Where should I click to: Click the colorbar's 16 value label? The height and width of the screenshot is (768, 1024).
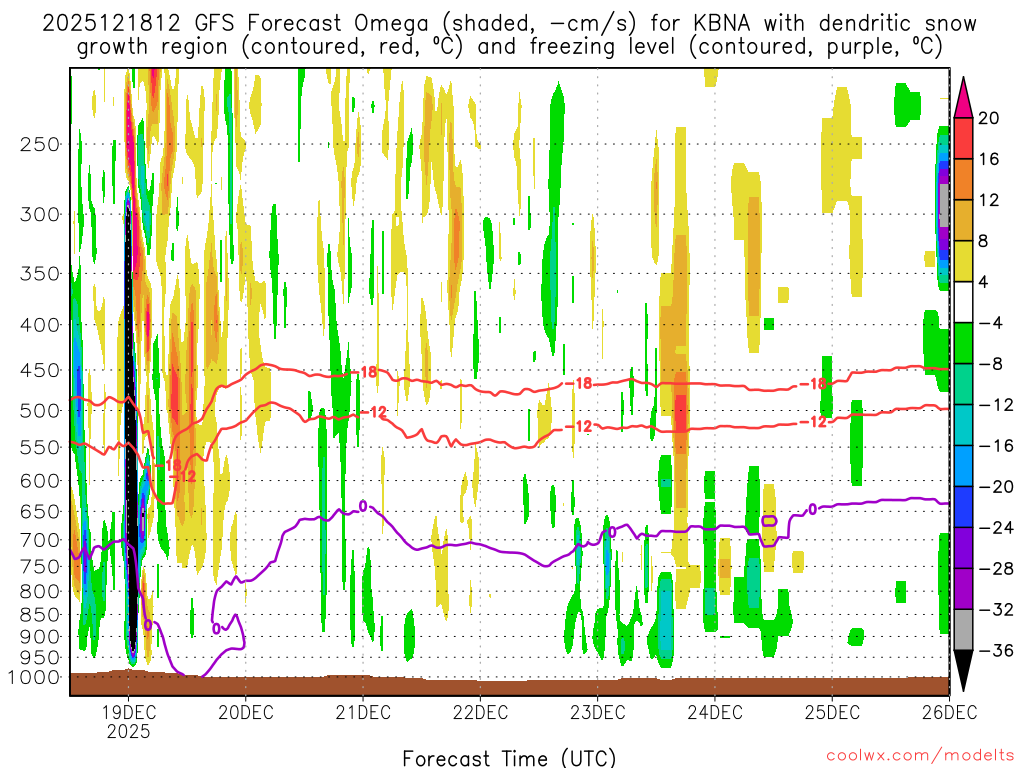[989, 159]
